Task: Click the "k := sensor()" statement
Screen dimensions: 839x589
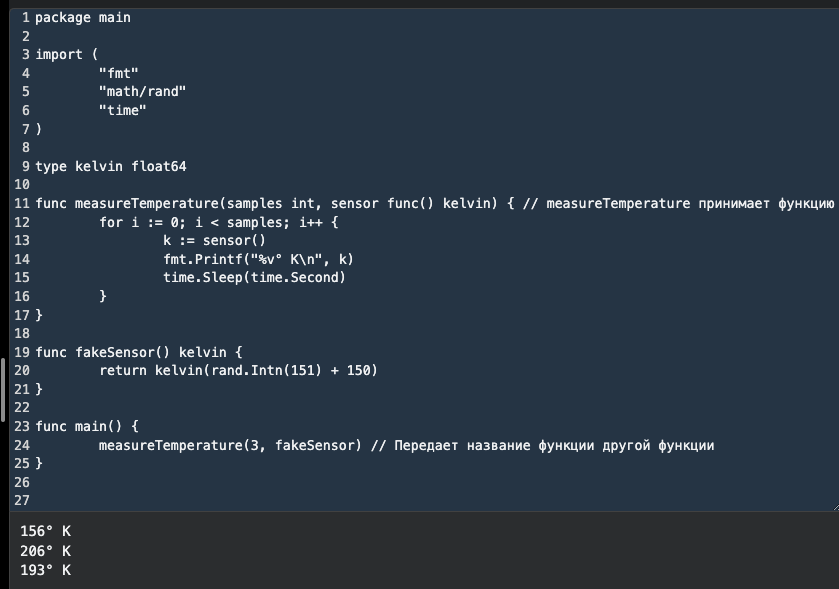Action: pyautogui.click(x=215, y=240)
